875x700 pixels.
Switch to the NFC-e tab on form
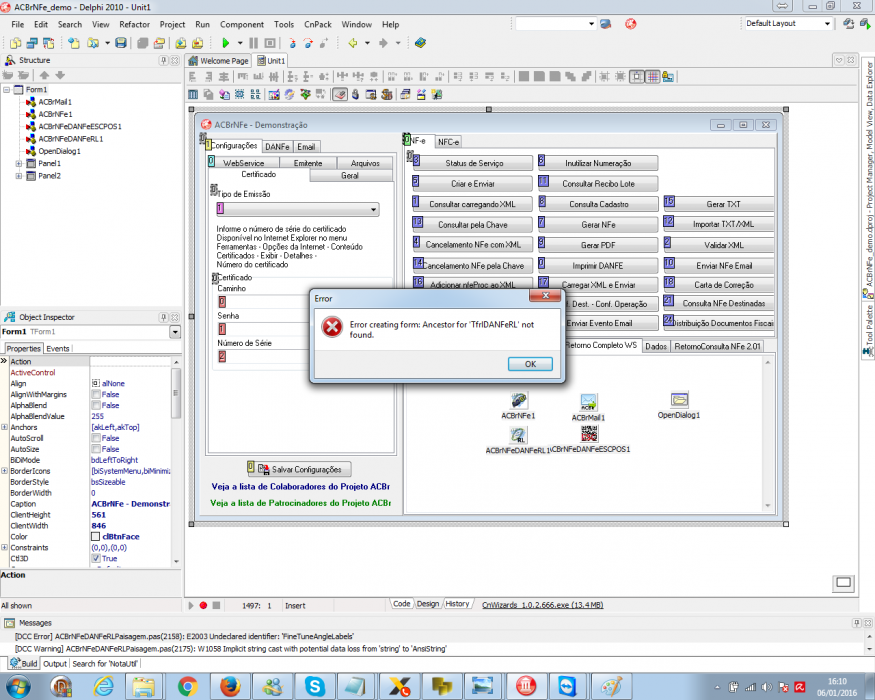pos(448,142)
